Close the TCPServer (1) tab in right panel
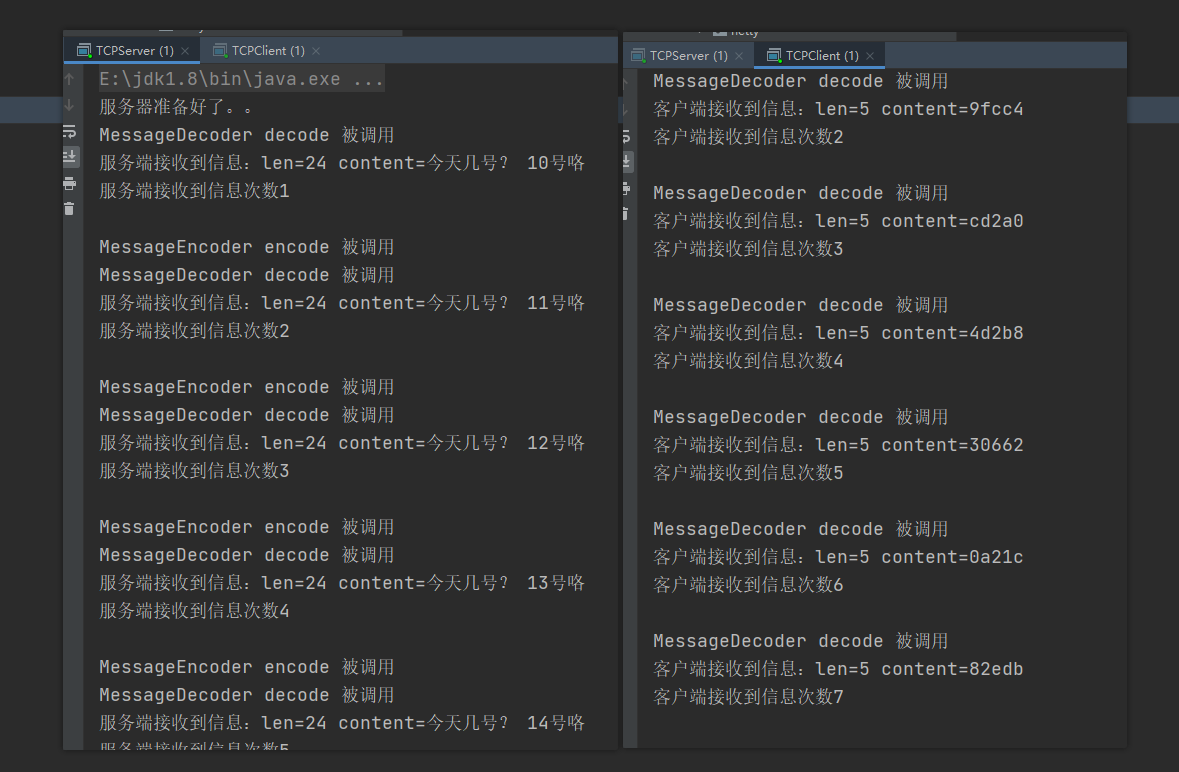The height and width of the screenshot is (772, 1179). [x=739, y=56]
